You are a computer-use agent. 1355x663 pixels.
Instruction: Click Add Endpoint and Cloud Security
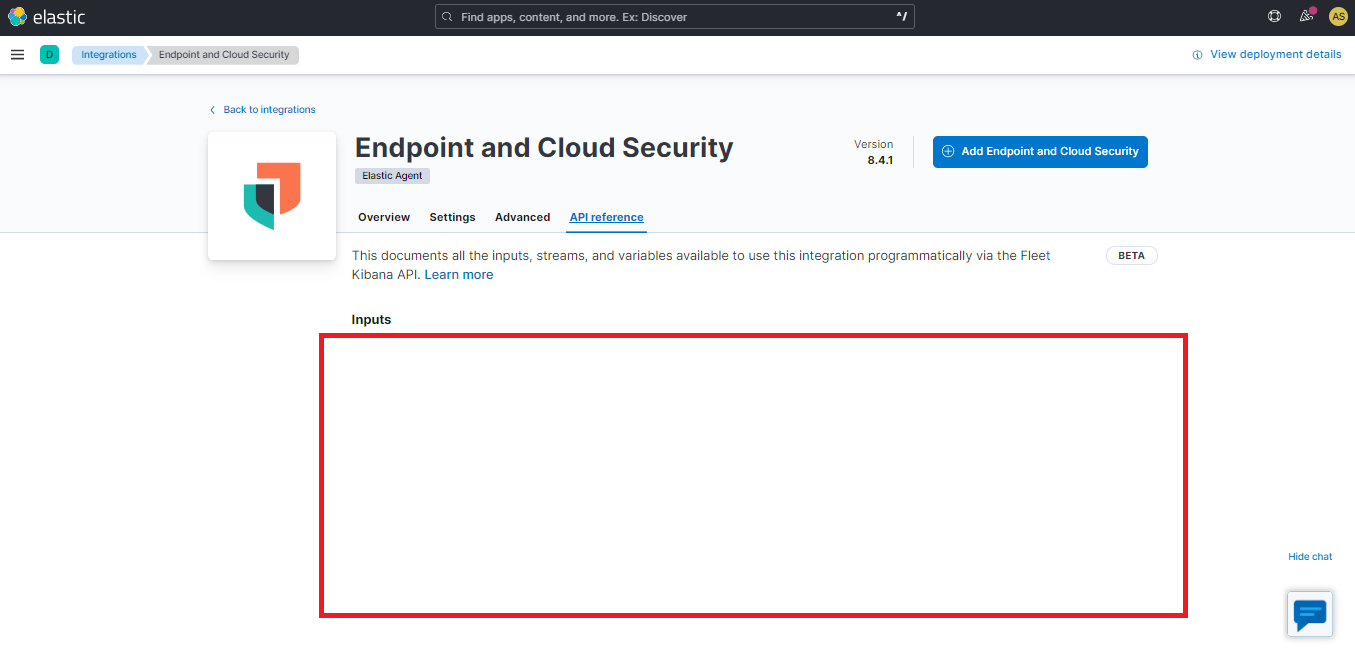[1040, 151]
